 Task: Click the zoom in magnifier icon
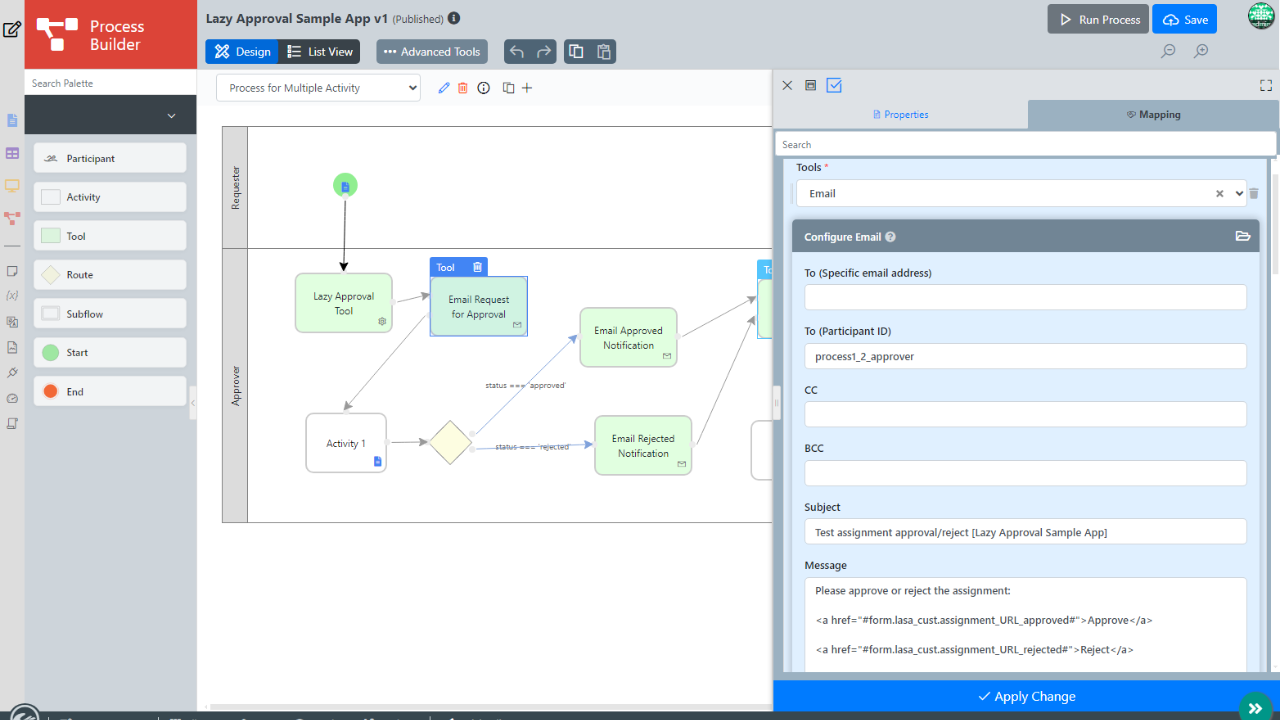coord(1201,52)
